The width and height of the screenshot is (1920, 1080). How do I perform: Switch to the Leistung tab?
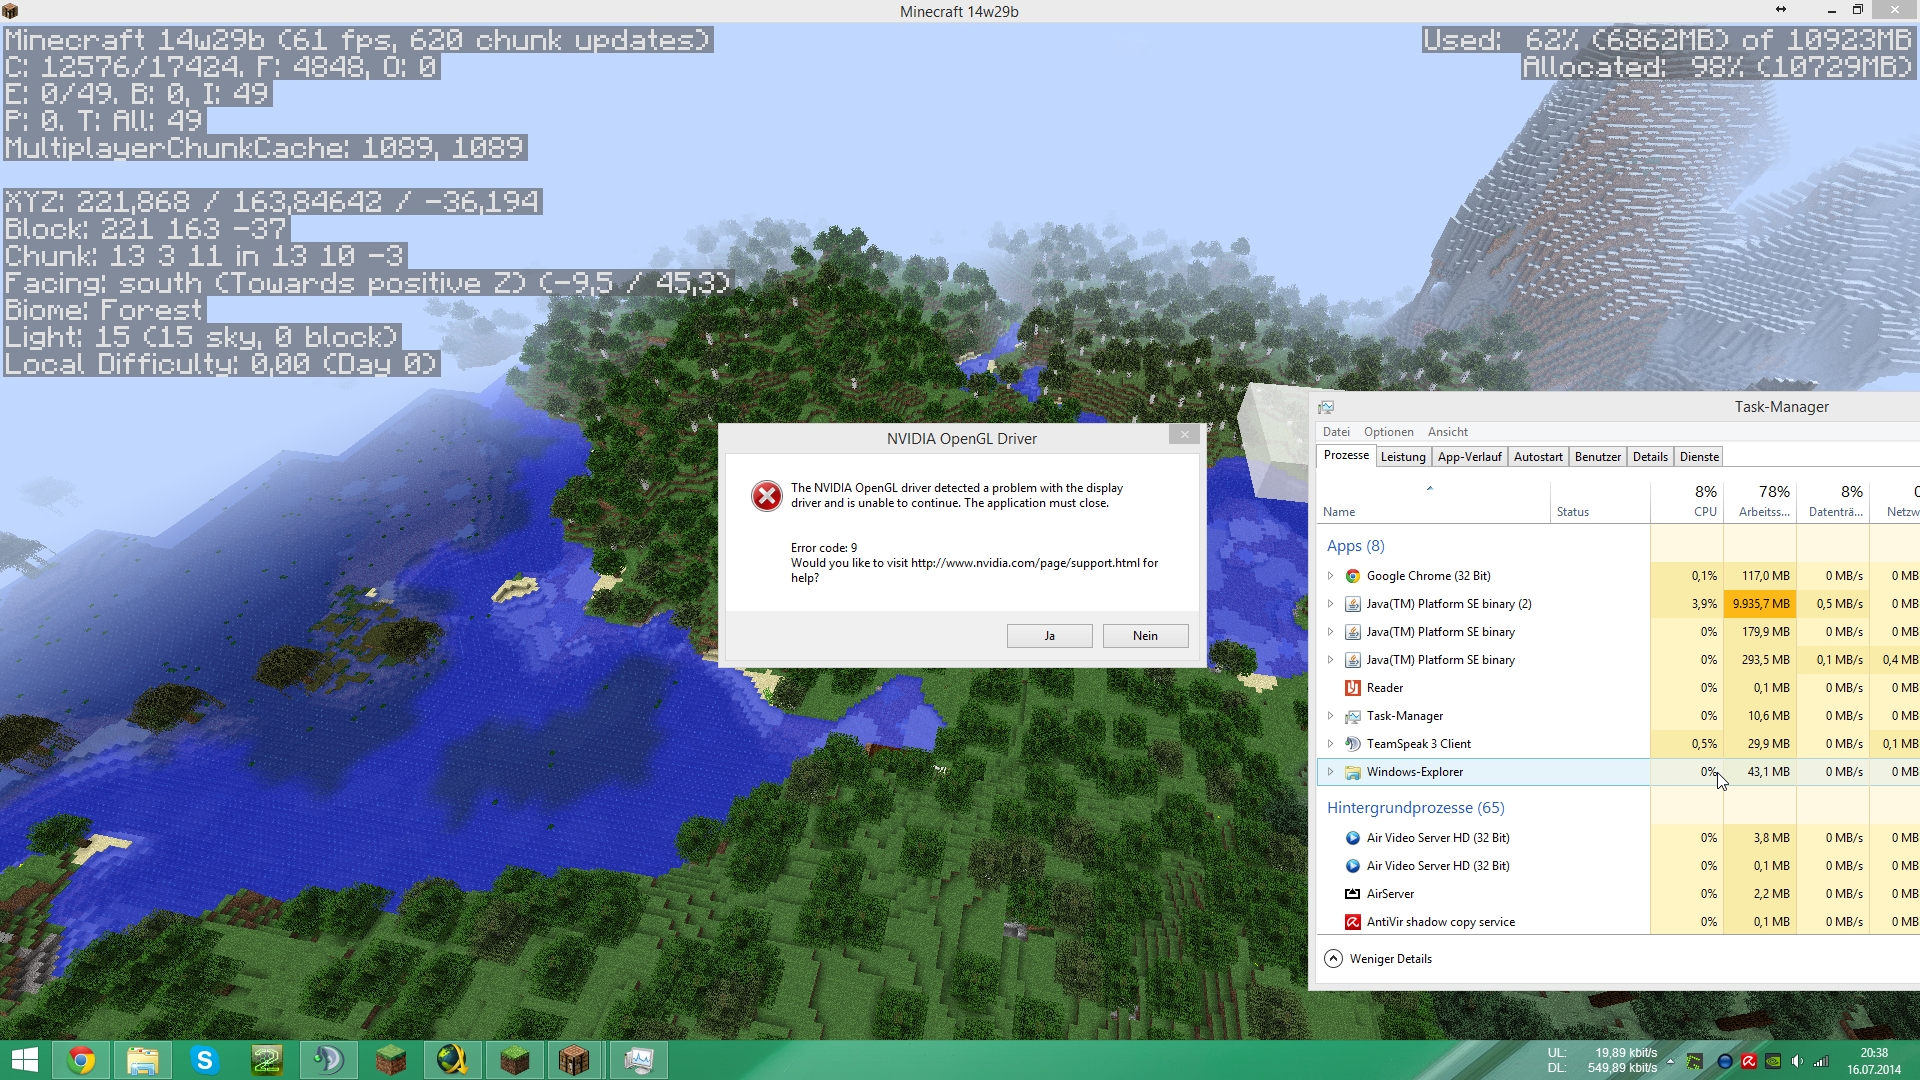pos(1402,457)
